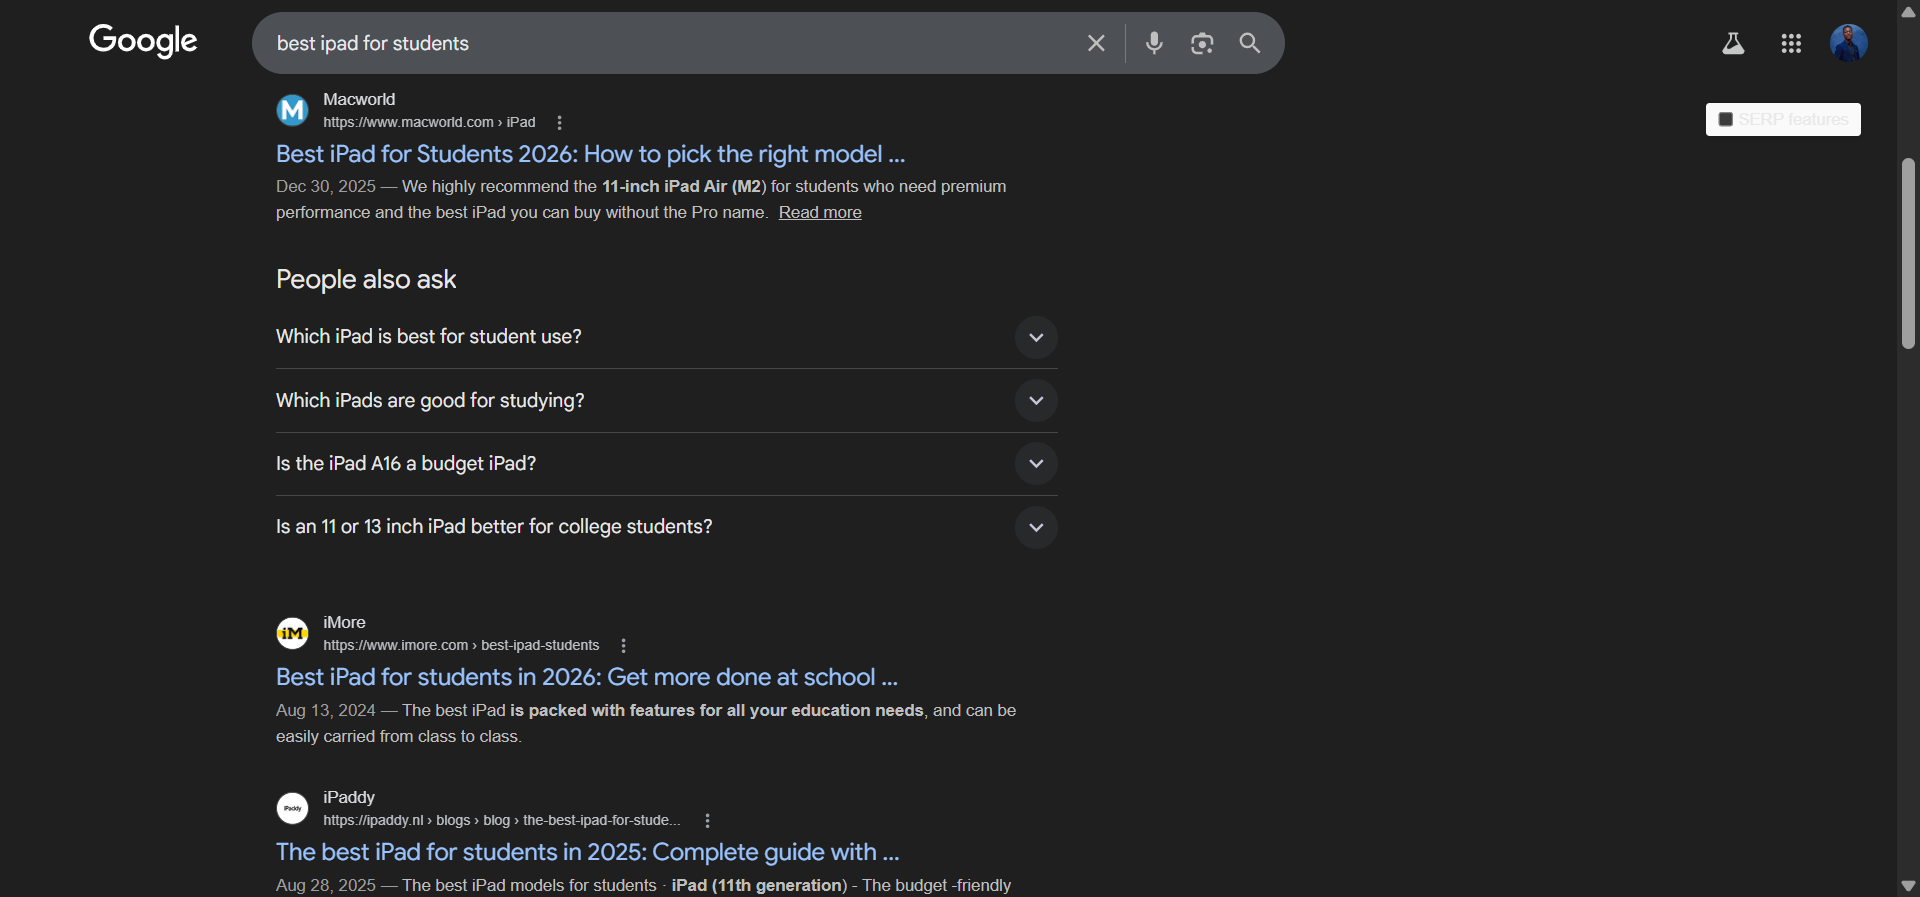Expand 11 or 13 inch iPad question
Image resolution: width=1920 pixels, height=897 pixels.
667,527
